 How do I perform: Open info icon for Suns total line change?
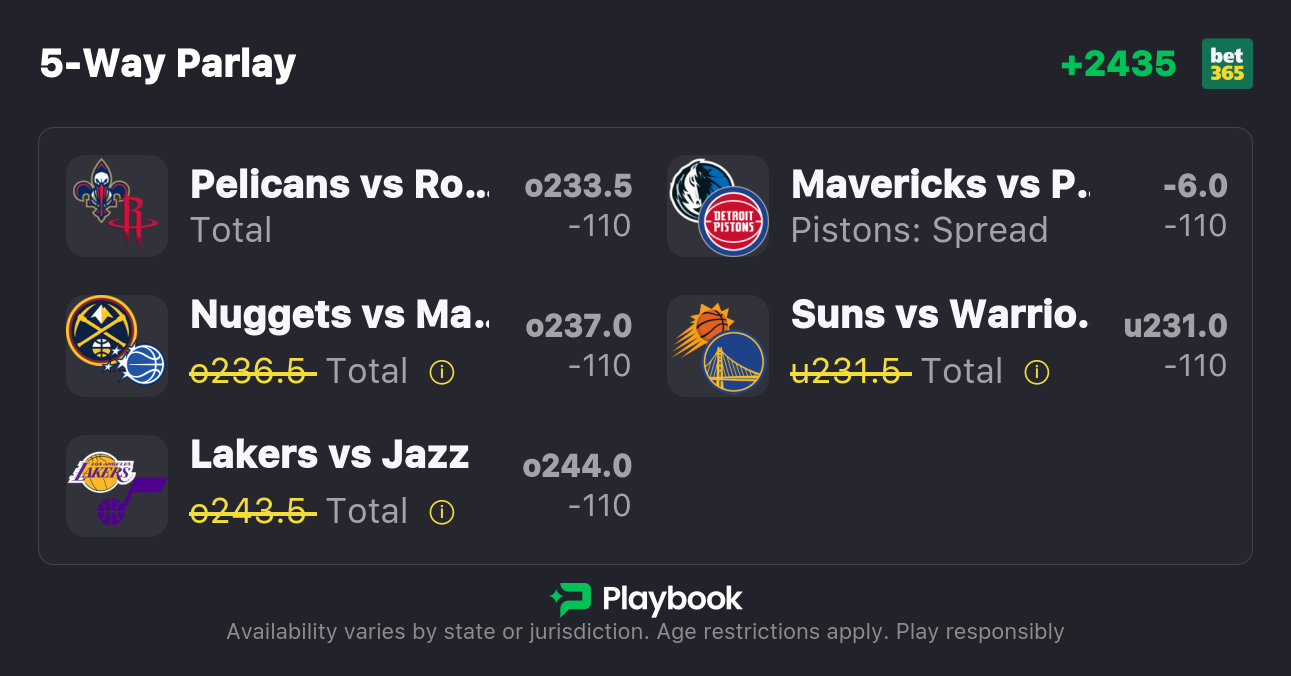(1037, 372)
